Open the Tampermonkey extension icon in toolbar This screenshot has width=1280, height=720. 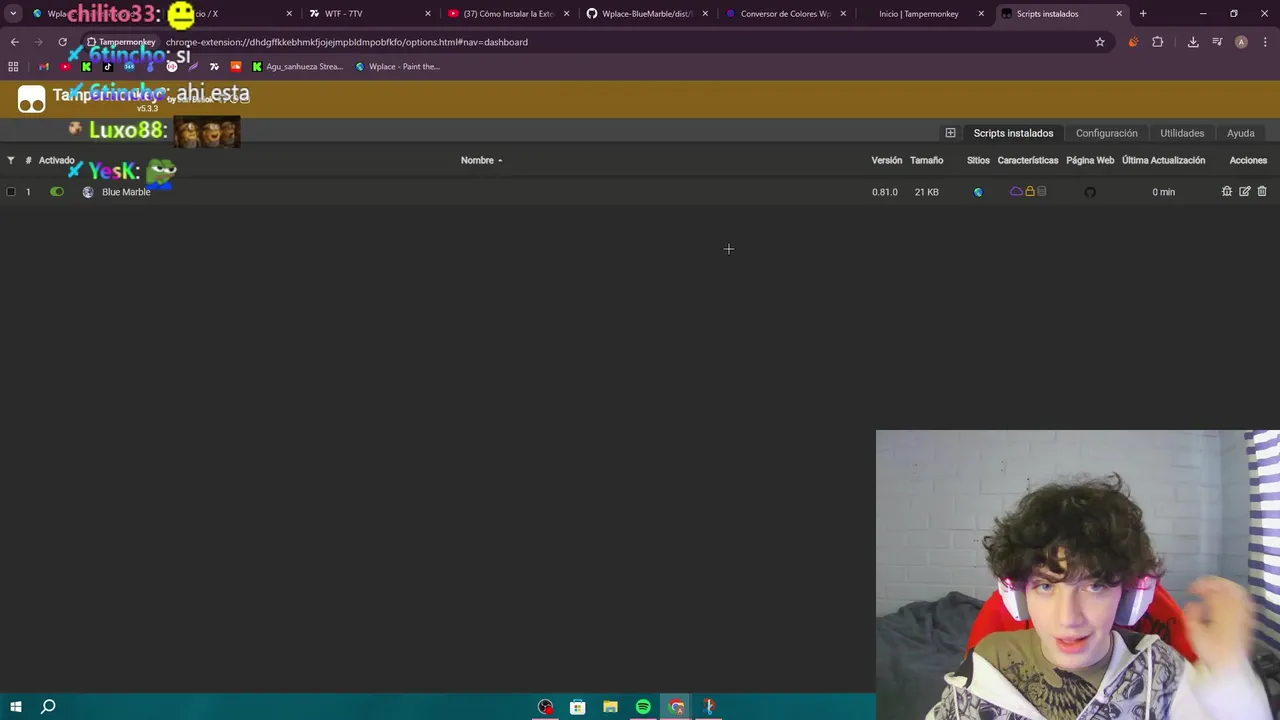pos(1133,42)
